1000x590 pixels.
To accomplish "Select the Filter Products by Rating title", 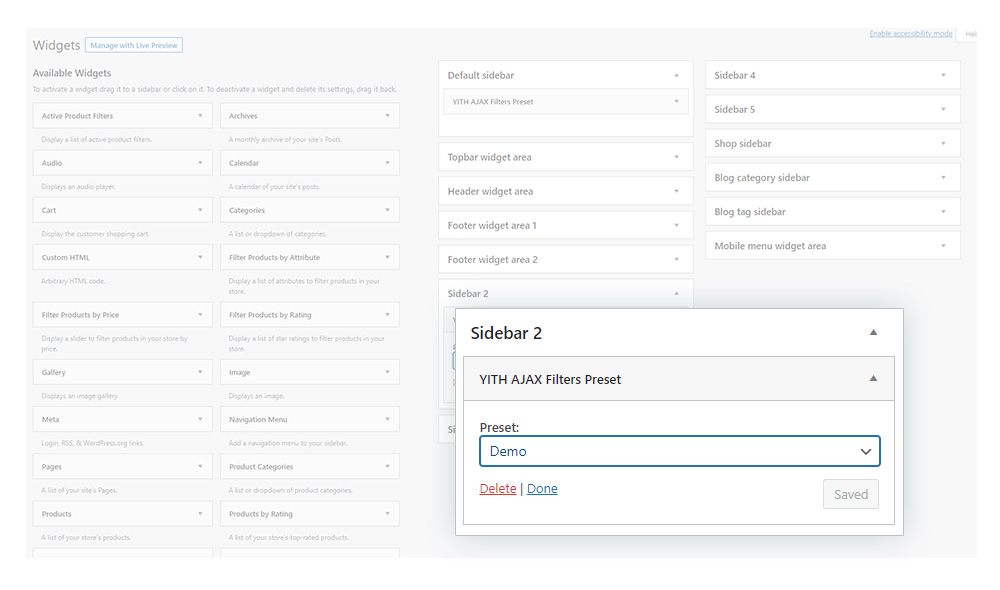I will (x=270, y=315).
